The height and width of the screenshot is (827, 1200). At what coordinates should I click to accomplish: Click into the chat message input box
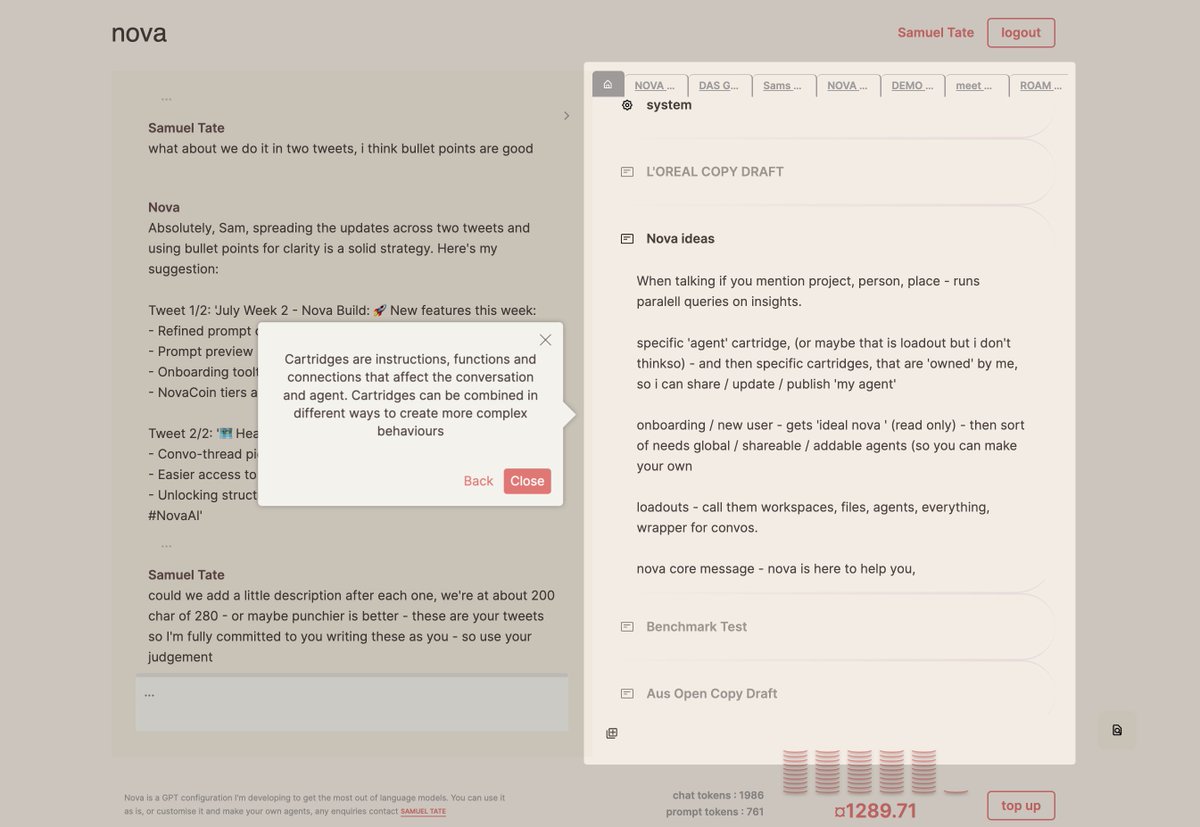[352, 704]
